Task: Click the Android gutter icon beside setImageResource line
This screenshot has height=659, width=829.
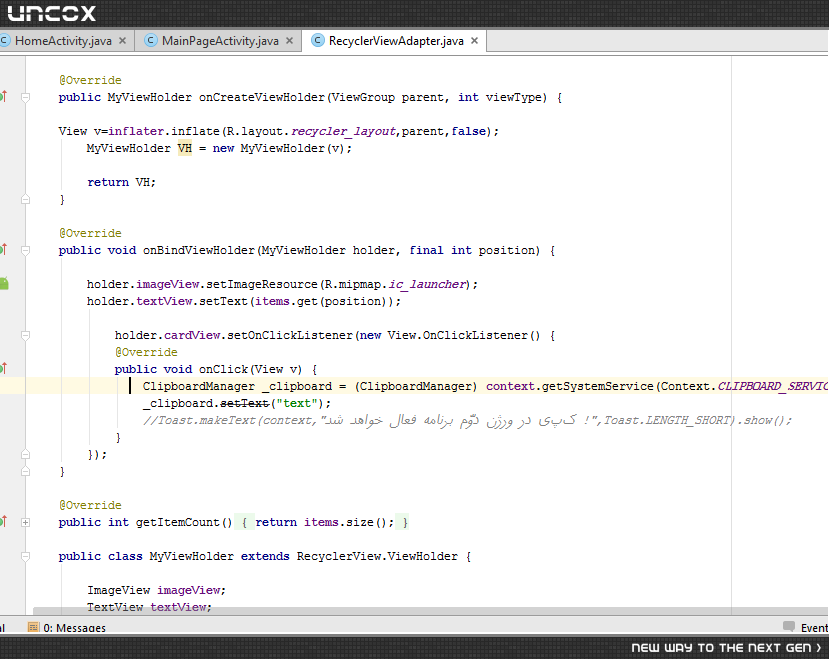Action: coord(4,283)
